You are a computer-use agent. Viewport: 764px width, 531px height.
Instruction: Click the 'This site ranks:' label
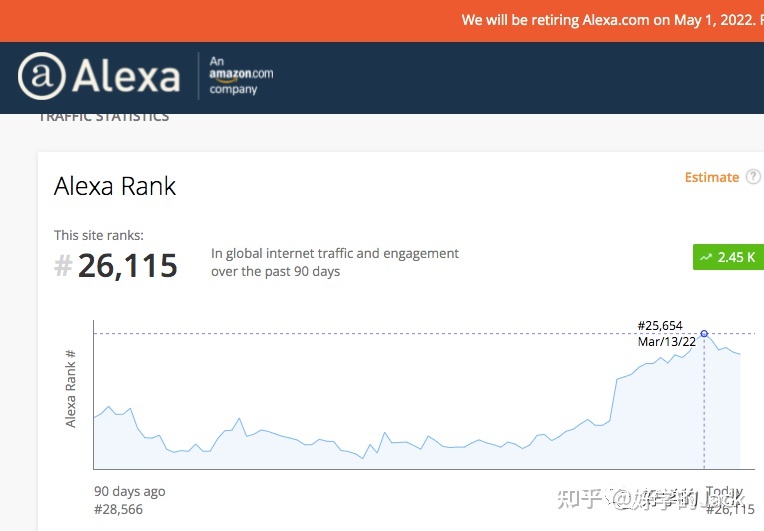pyautogui.click(x=98, y=235)
